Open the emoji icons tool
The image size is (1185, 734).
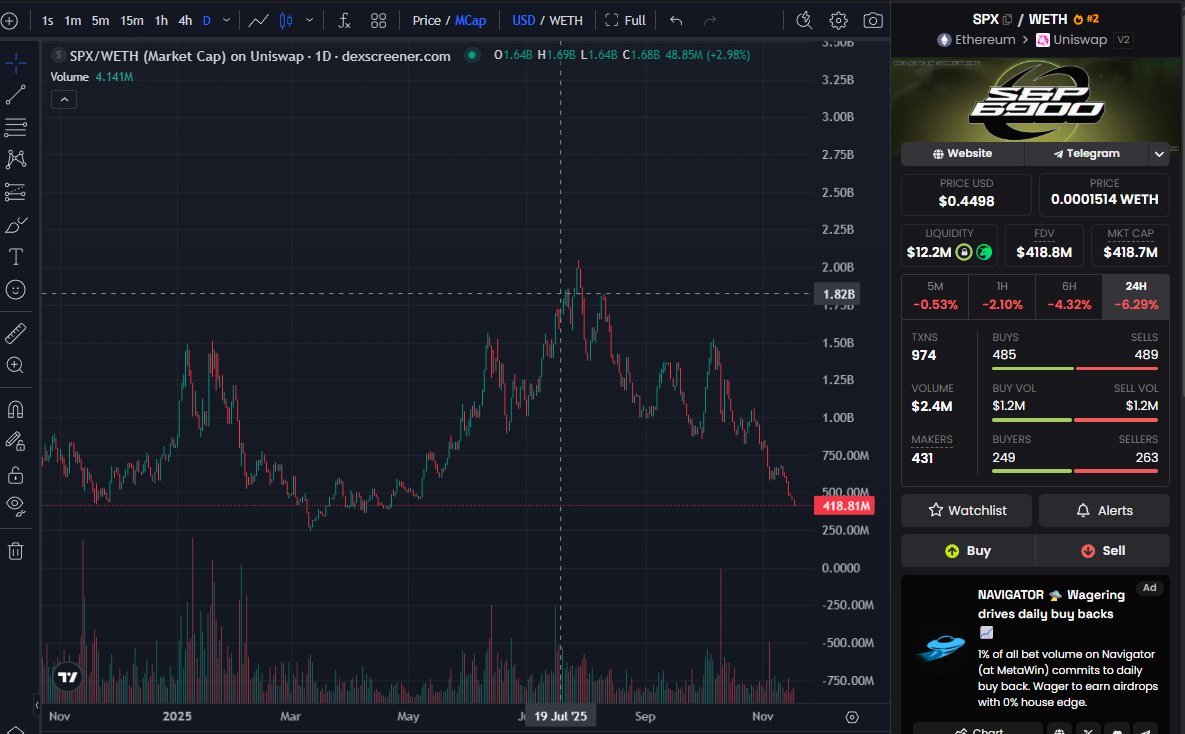(15, 290)
